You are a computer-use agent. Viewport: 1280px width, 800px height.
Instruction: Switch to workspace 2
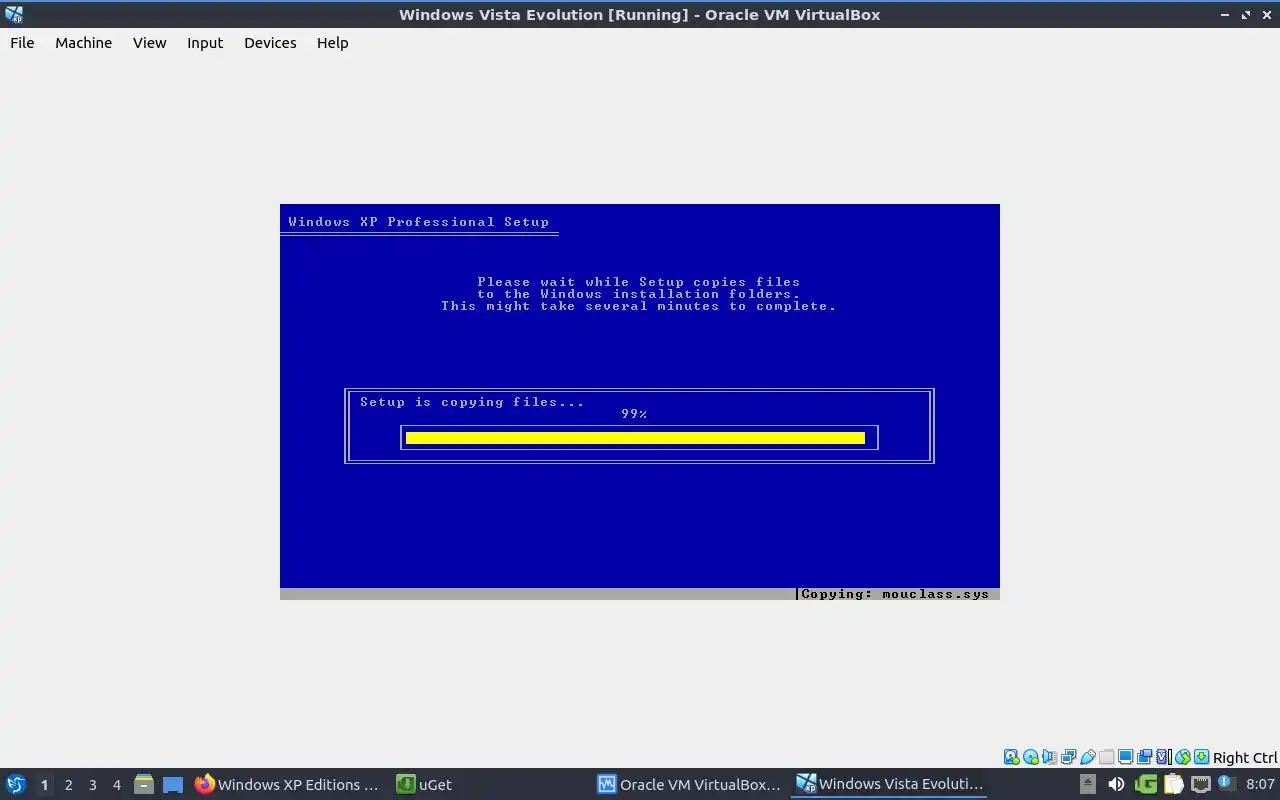[68, 785]
